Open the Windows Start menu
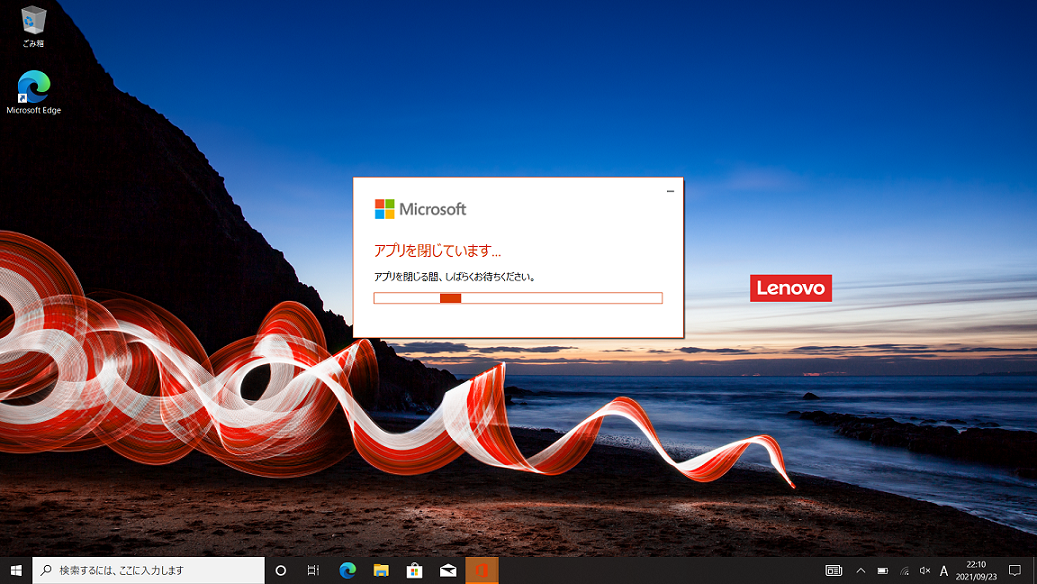Screen dimensions: 1037x584 (16, 570)
